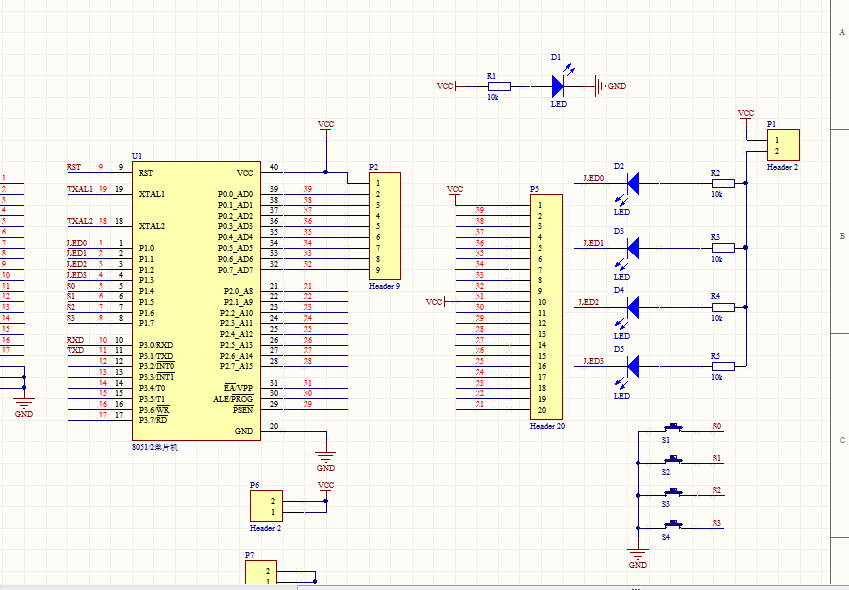
Task: Click VCC port at P5 pin 1
Action: point(455,191)
